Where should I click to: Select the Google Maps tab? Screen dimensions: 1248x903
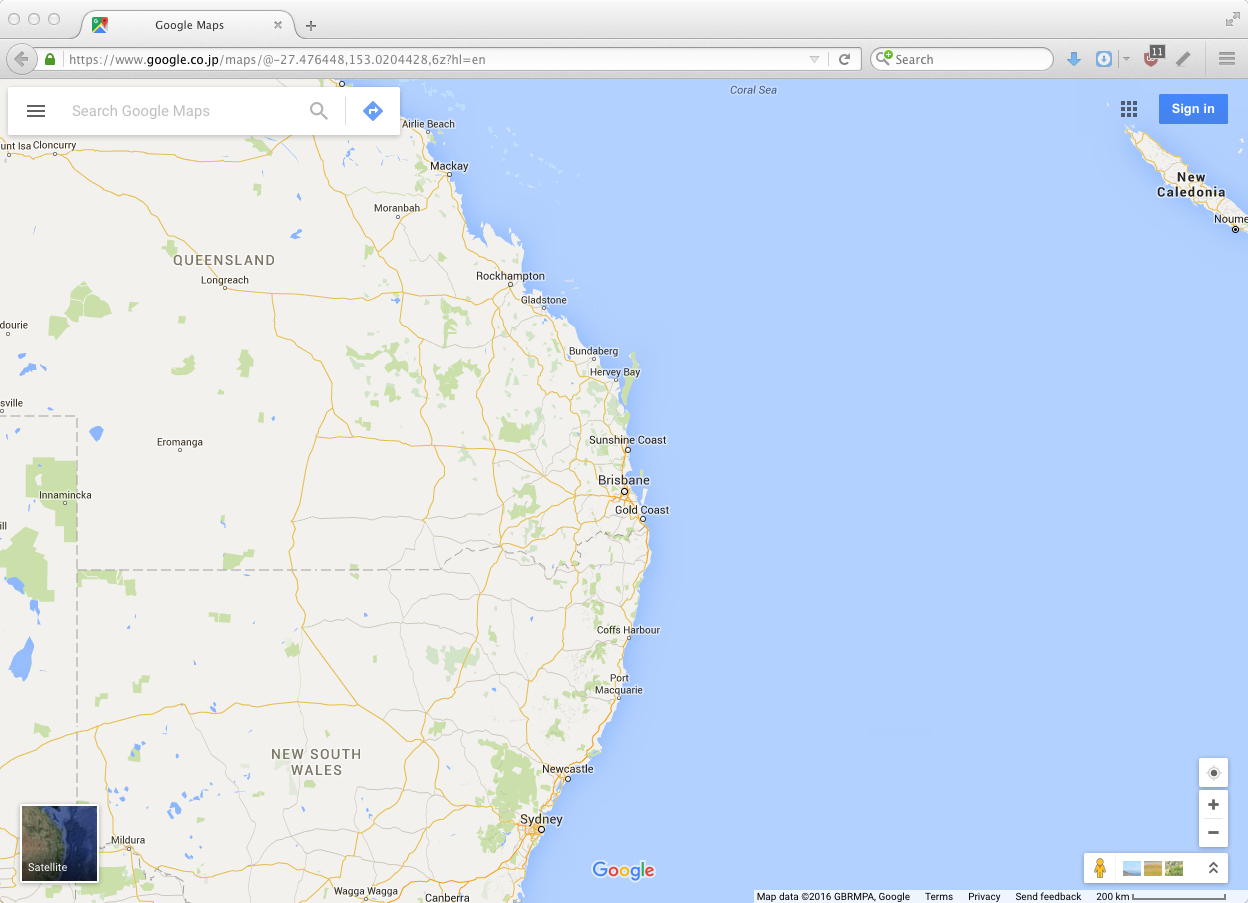point(188,25)
